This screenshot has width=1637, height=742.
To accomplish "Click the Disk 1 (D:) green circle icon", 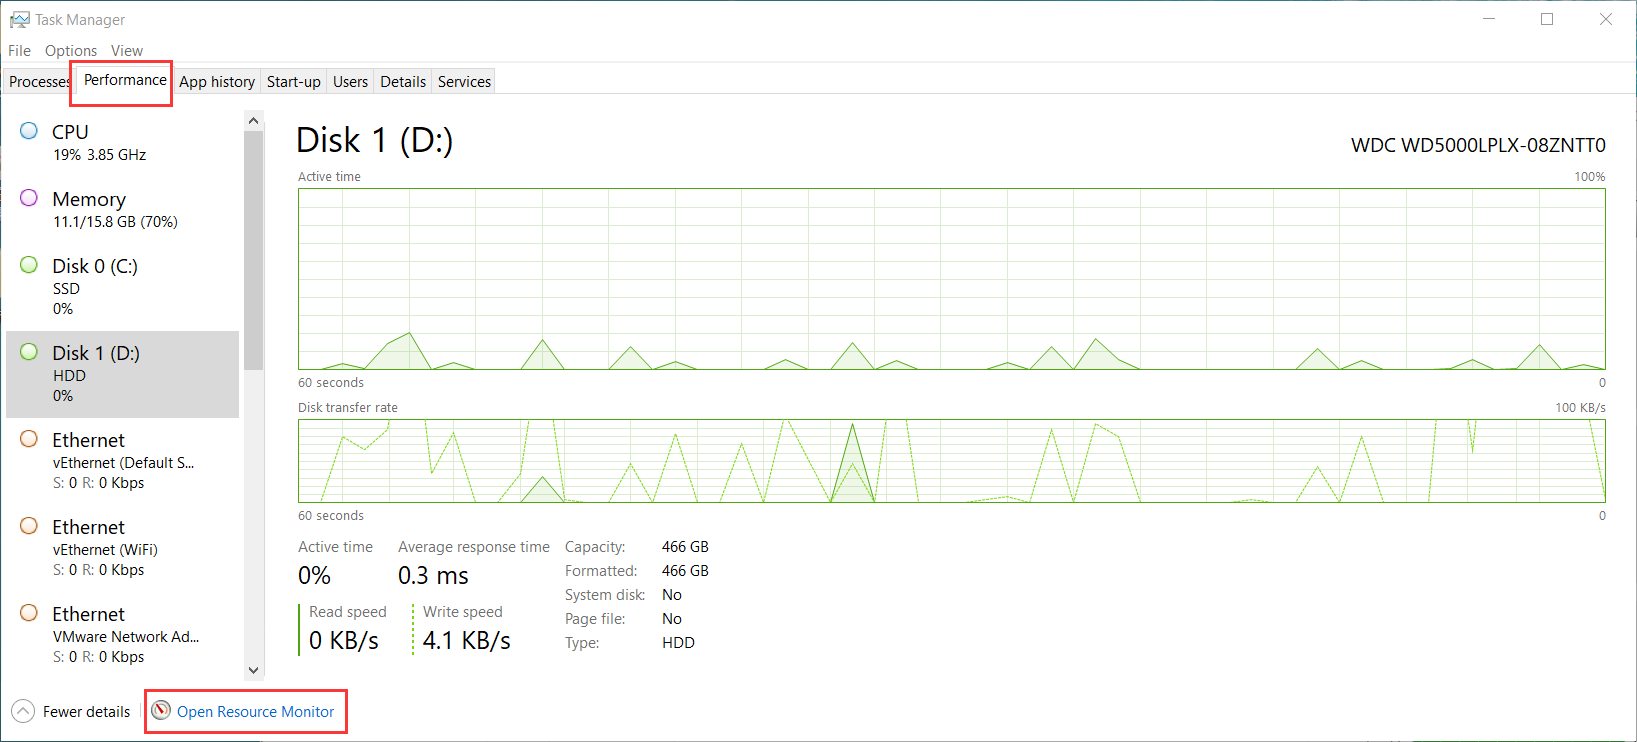I will 29,352.
